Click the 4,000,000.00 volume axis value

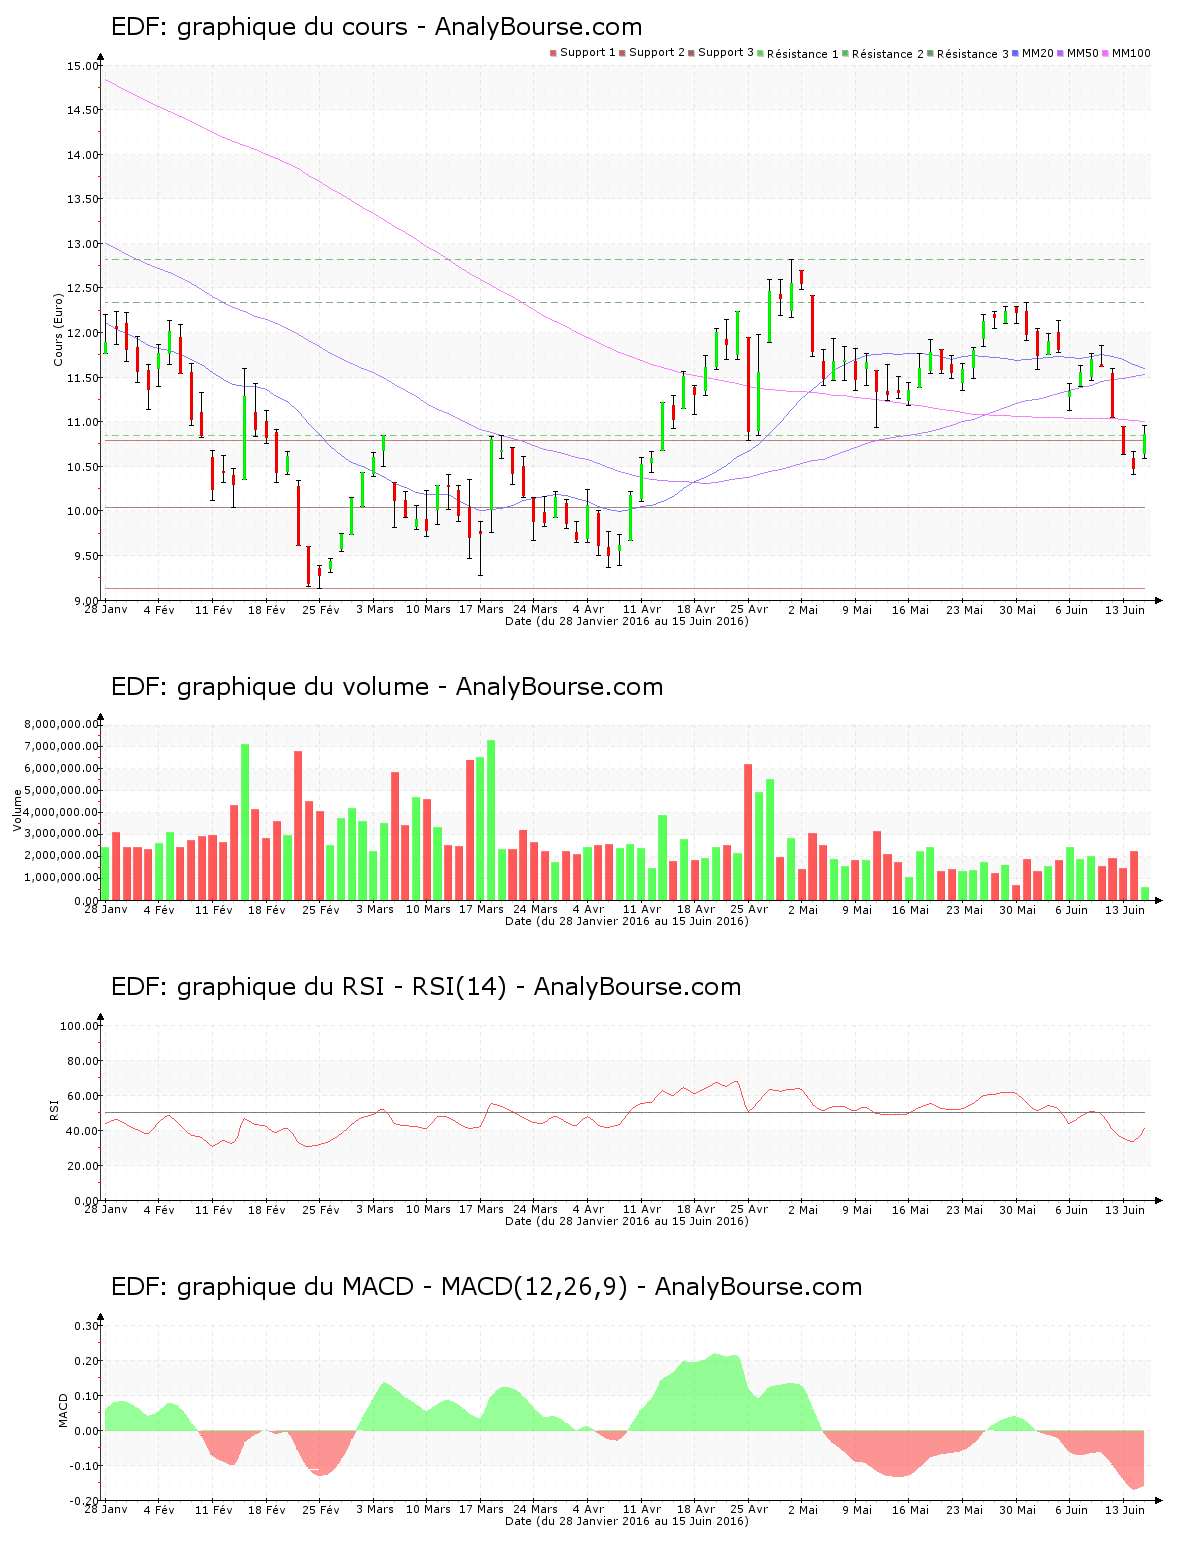pyautogui.click(x=63, y=813)
